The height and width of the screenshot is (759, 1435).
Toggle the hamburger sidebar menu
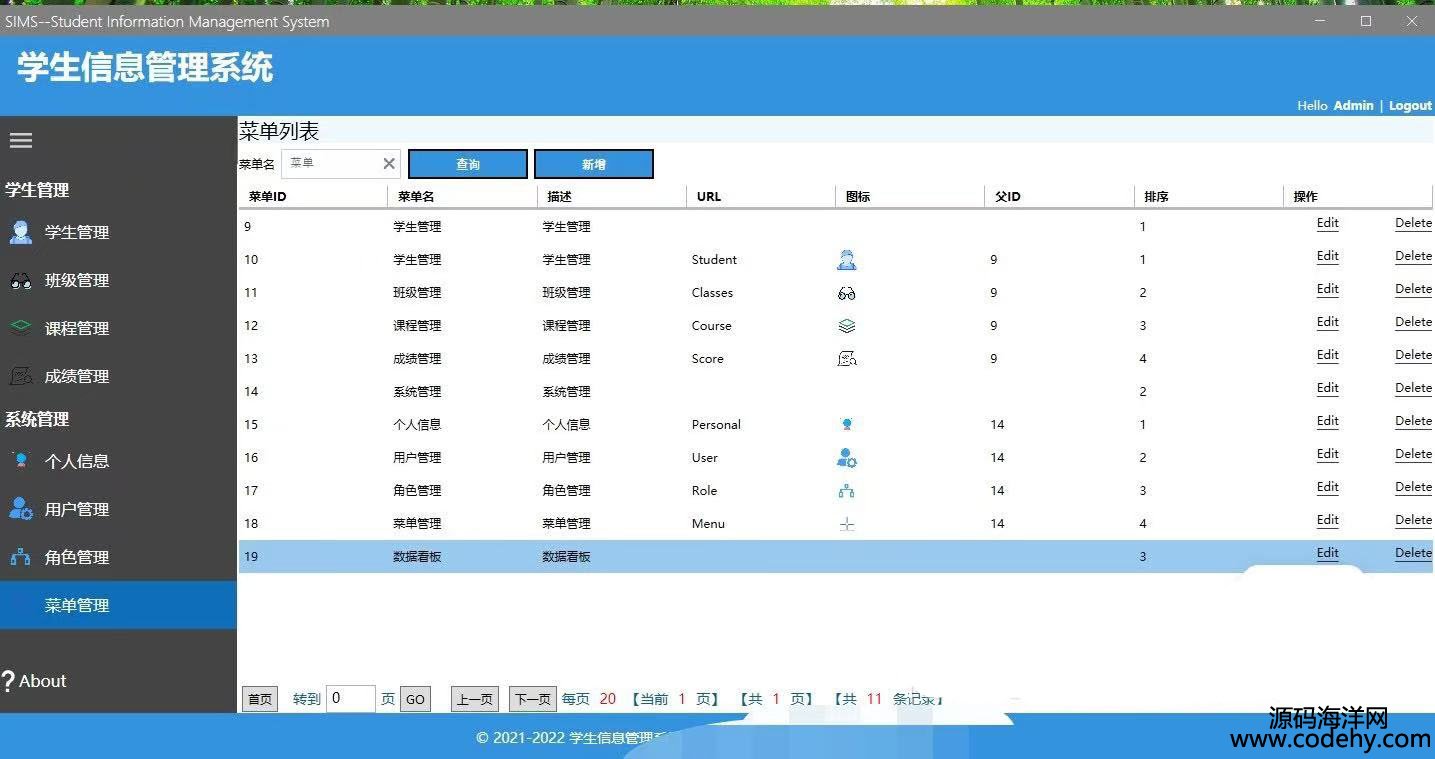coord(21,141)
